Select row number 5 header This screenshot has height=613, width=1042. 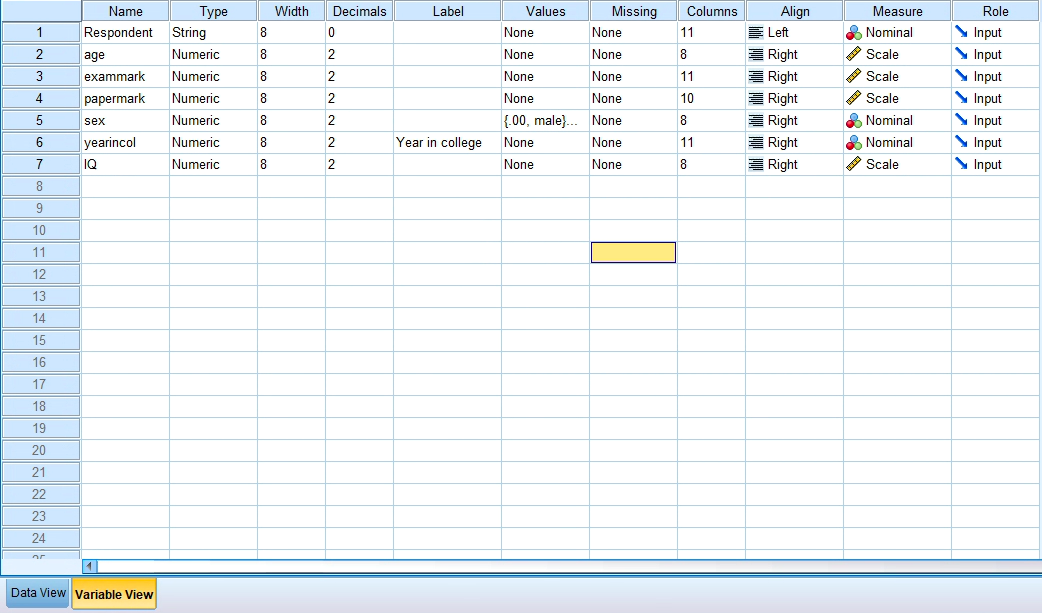tap(40, 120)
